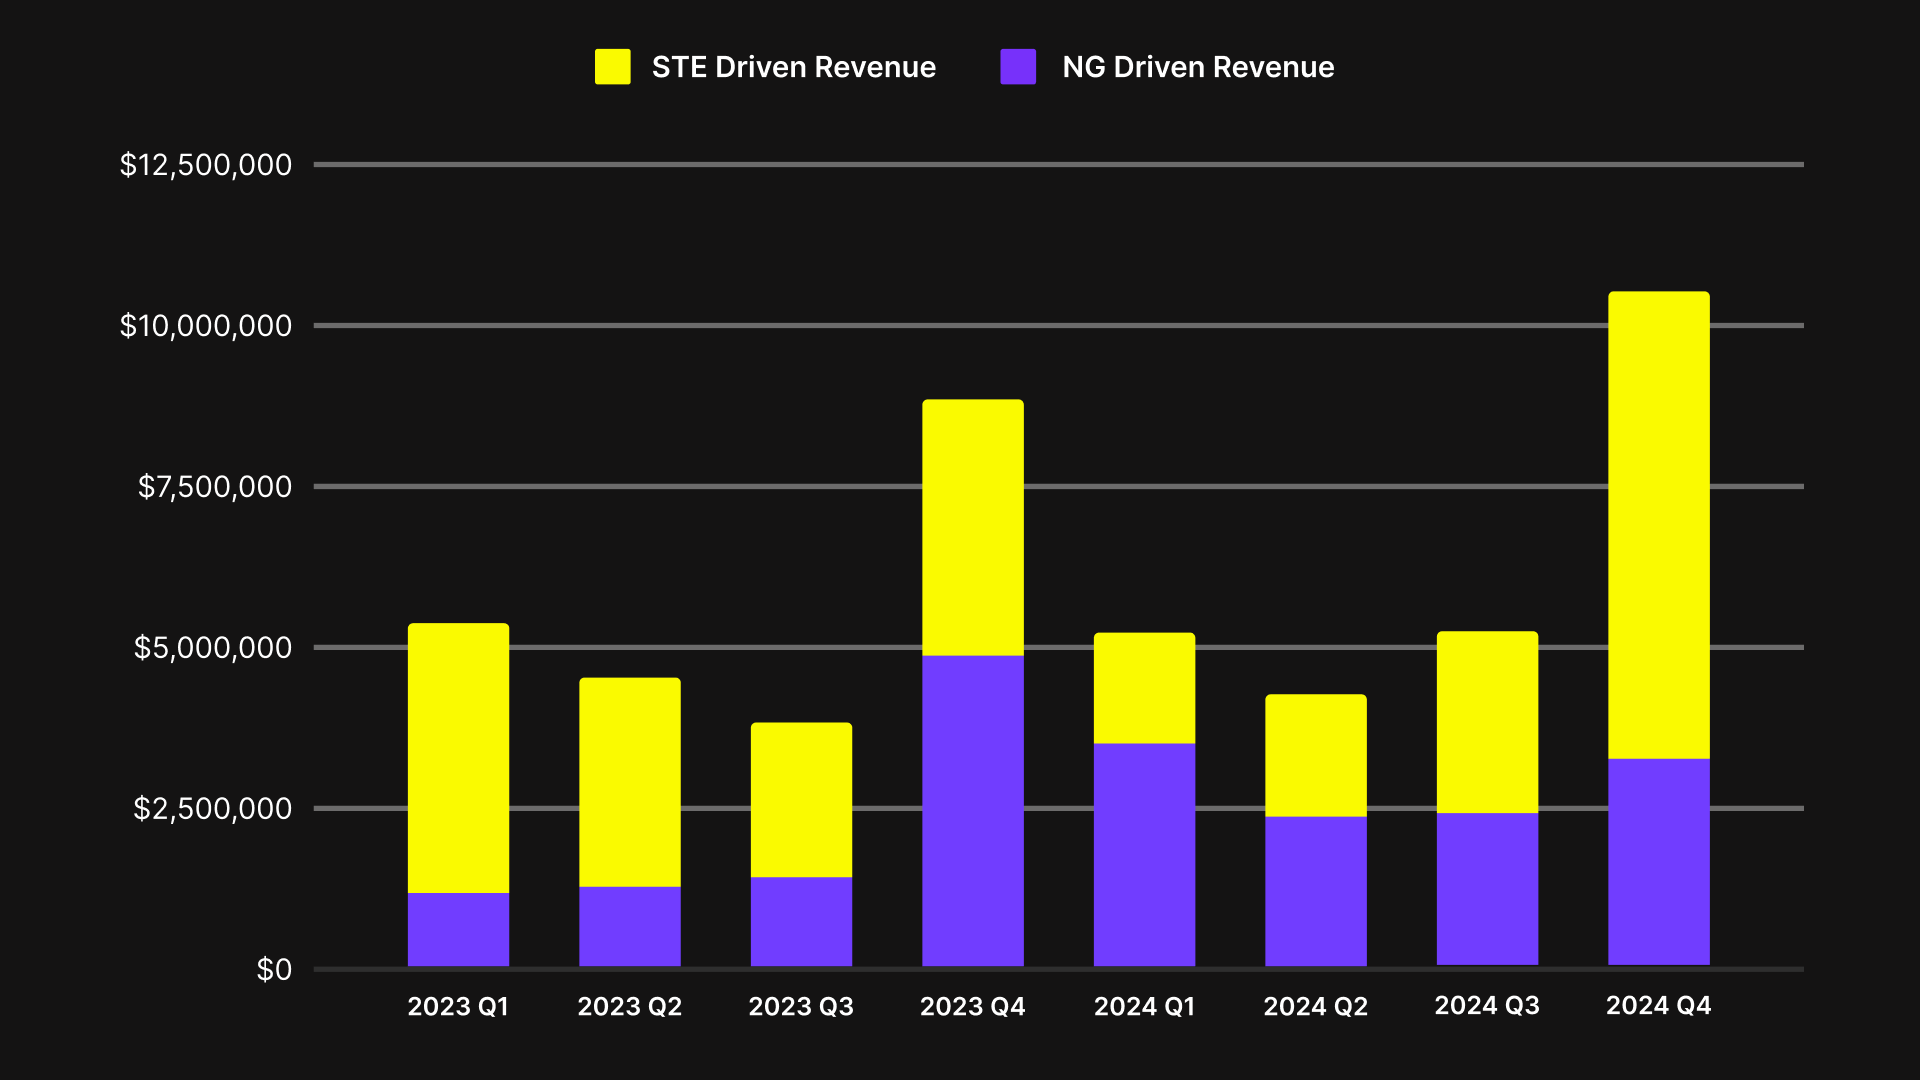Click the $12,500,000 y-axis label
The height and width of the screenshot is (1080, 1920).
(206, 165)
